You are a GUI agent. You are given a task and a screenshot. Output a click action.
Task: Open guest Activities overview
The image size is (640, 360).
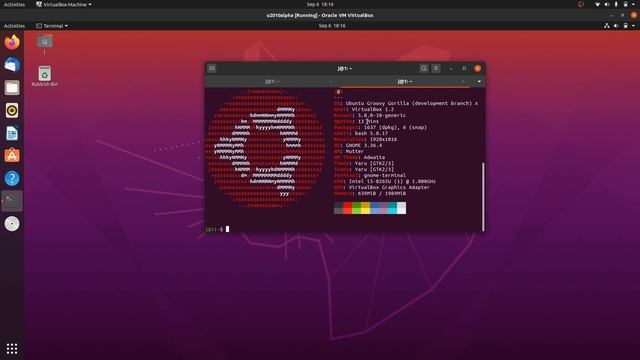click(14, 26)
